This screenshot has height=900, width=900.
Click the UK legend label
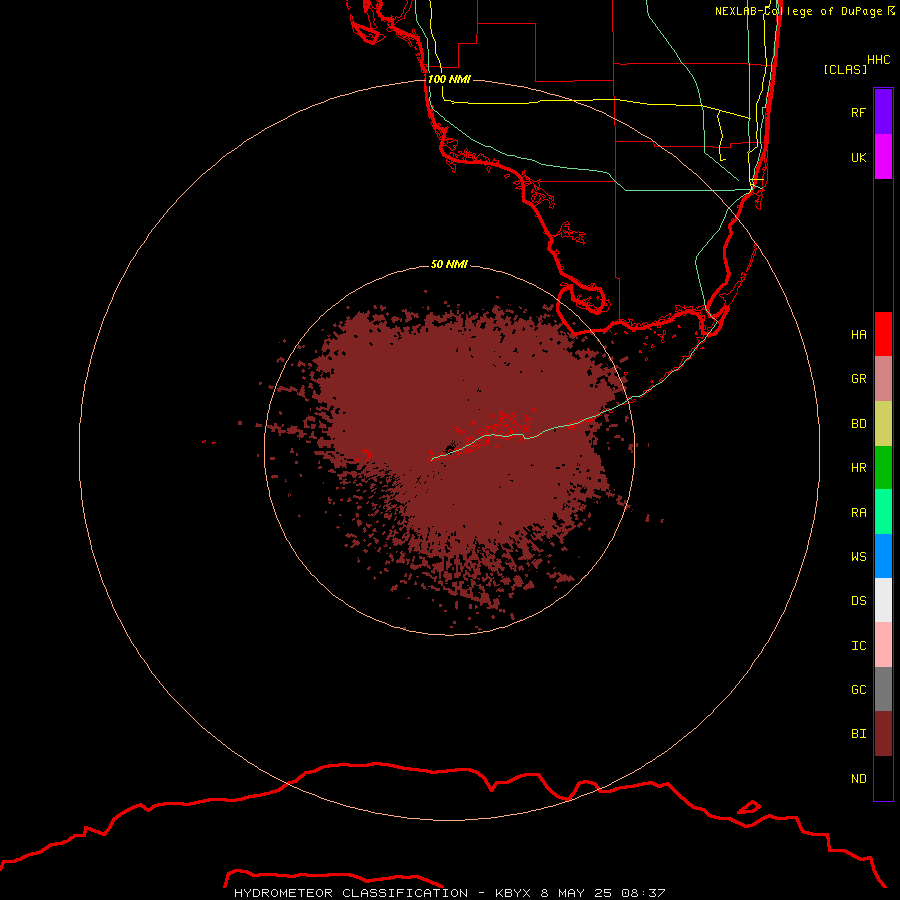(x=859, y=157)
